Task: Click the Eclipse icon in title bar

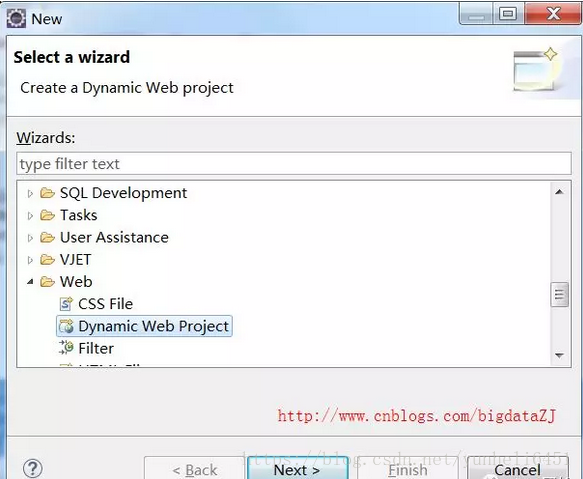Action: coord(16,18)
